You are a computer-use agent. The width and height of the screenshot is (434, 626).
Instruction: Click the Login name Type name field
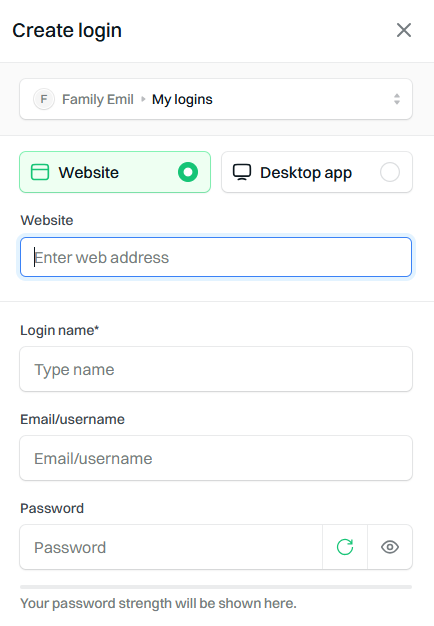[216, 369]
